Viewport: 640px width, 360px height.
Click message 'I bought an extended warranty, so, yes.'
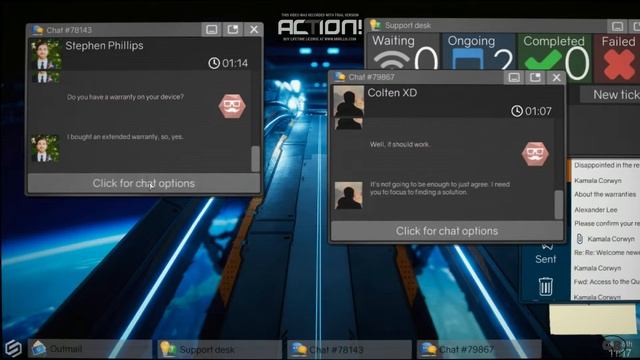pyautogui.click(x=125, y=137)
